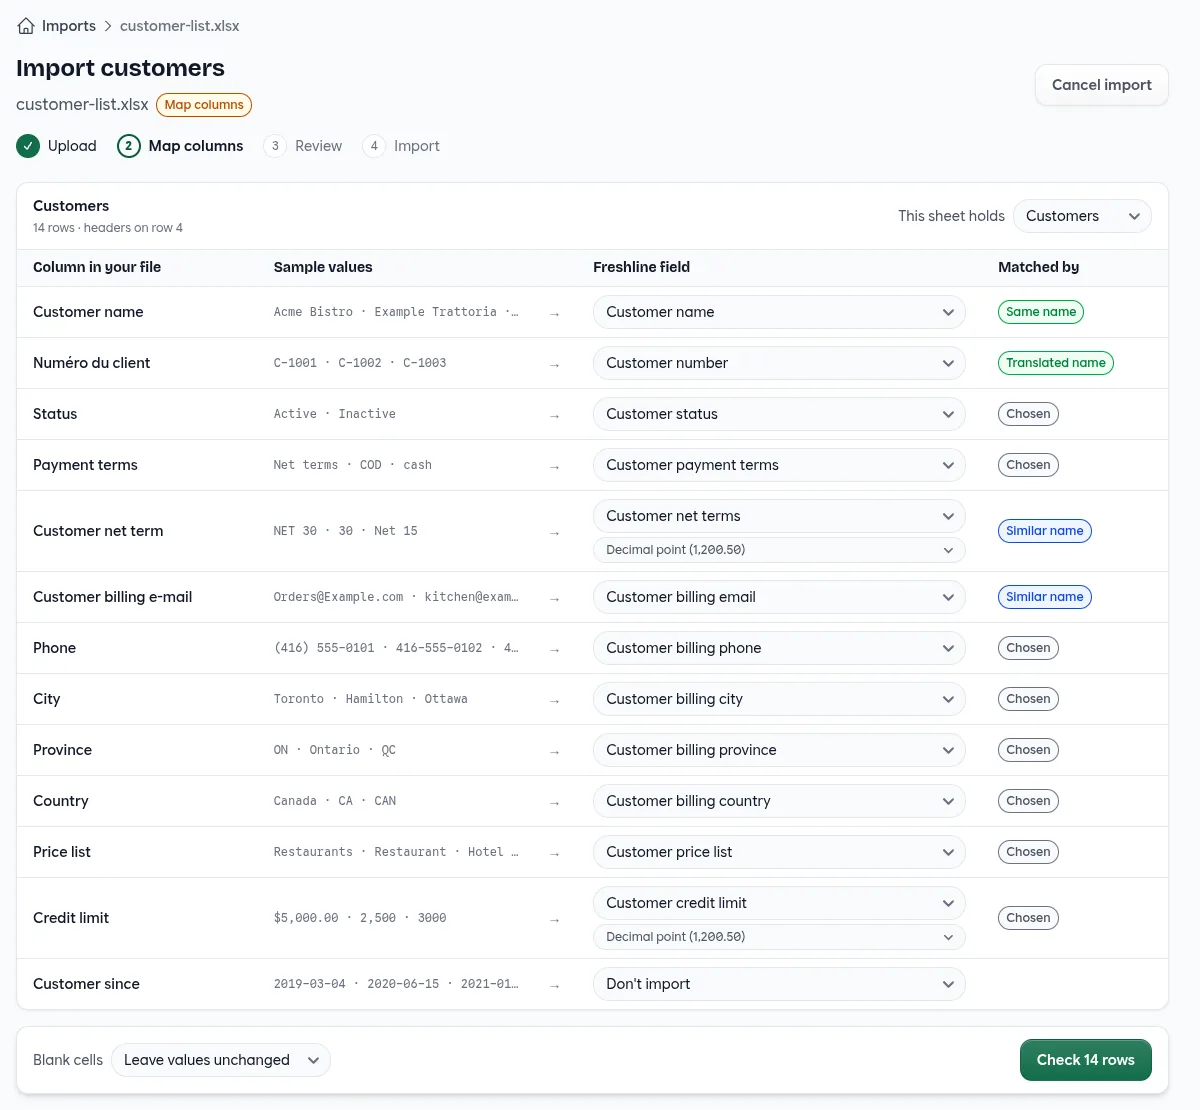Click the Check 14 rows button
The width and height of the screenshot is (1200, 1110).
(1085, 1060)
